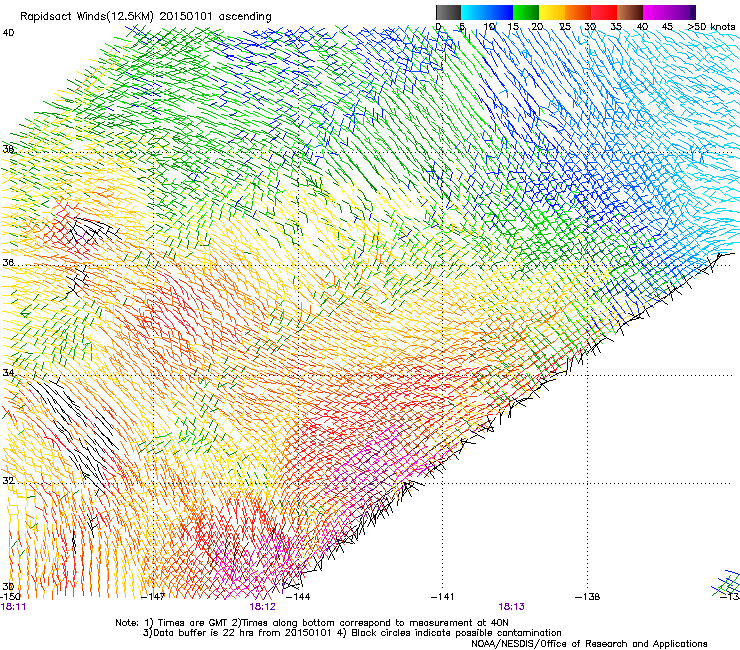Click the '20' legend speed label
The height and width of the screenshot is (650, 740).
(537, 26)
